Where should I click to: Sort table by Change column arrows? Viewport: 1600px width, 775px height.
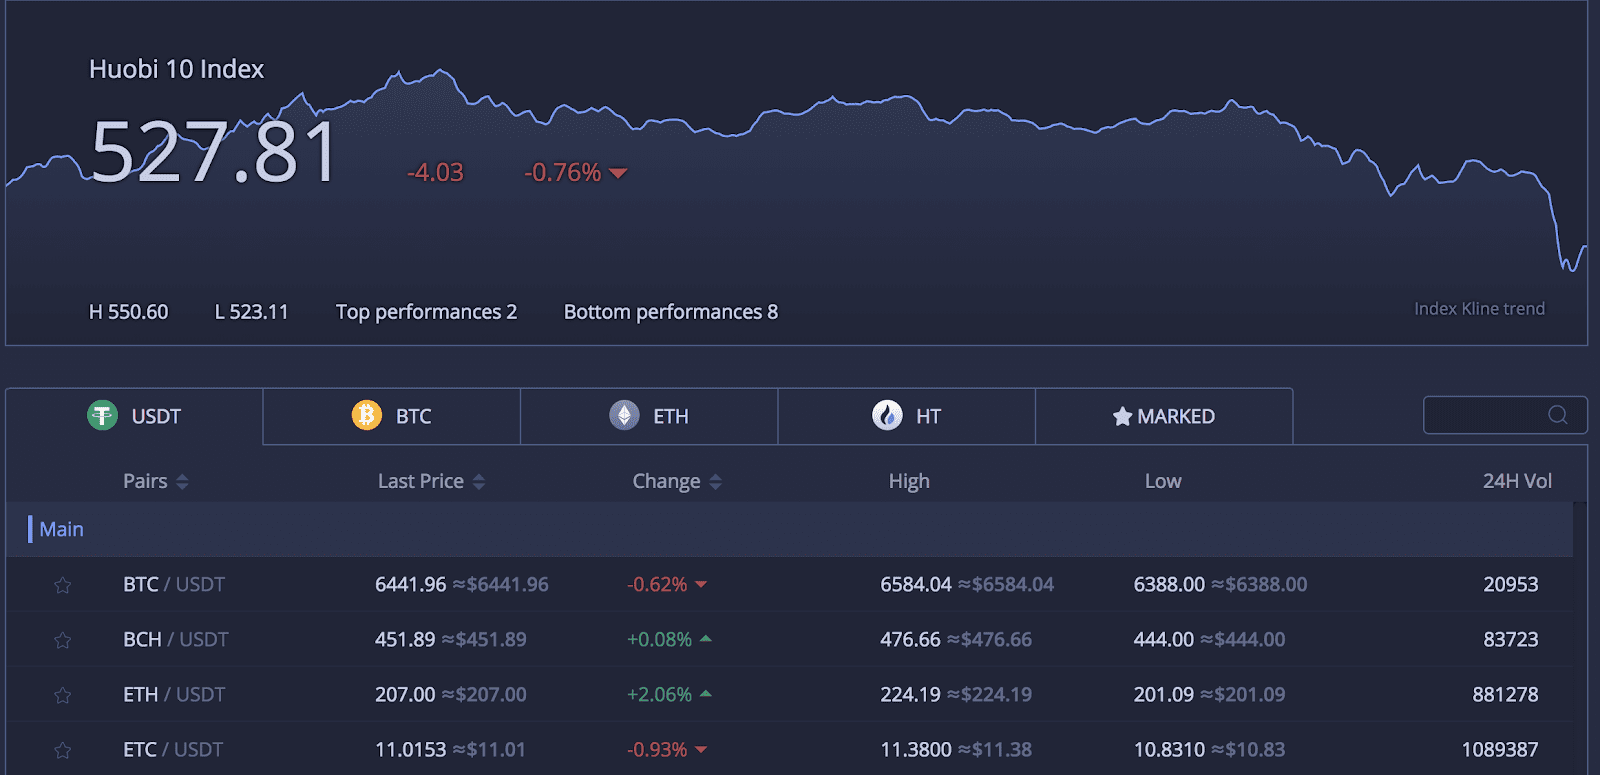tap(715, 482)
